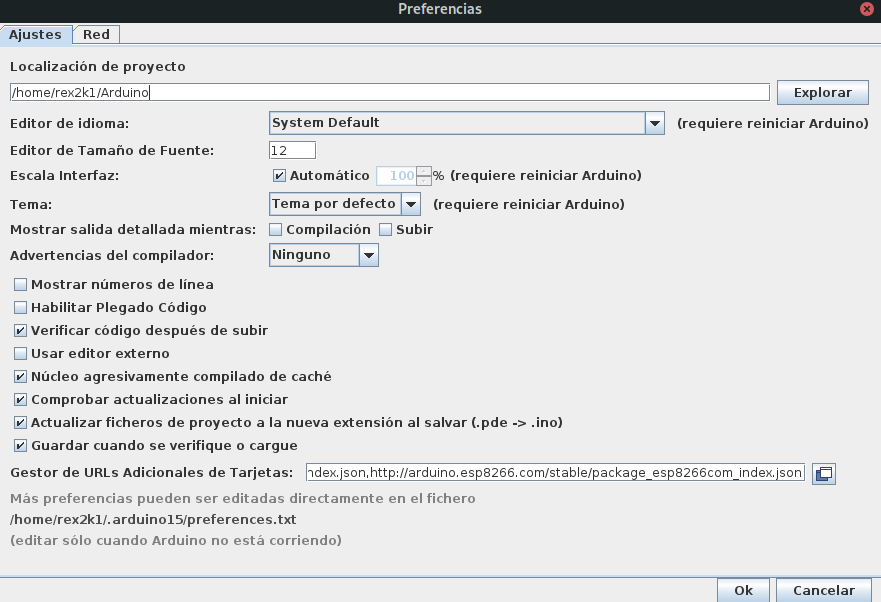Image resolution: width=881 pixels, height=602 pixels.
Task: Click the Cancelar button
Action: click(x=823, y=590)
